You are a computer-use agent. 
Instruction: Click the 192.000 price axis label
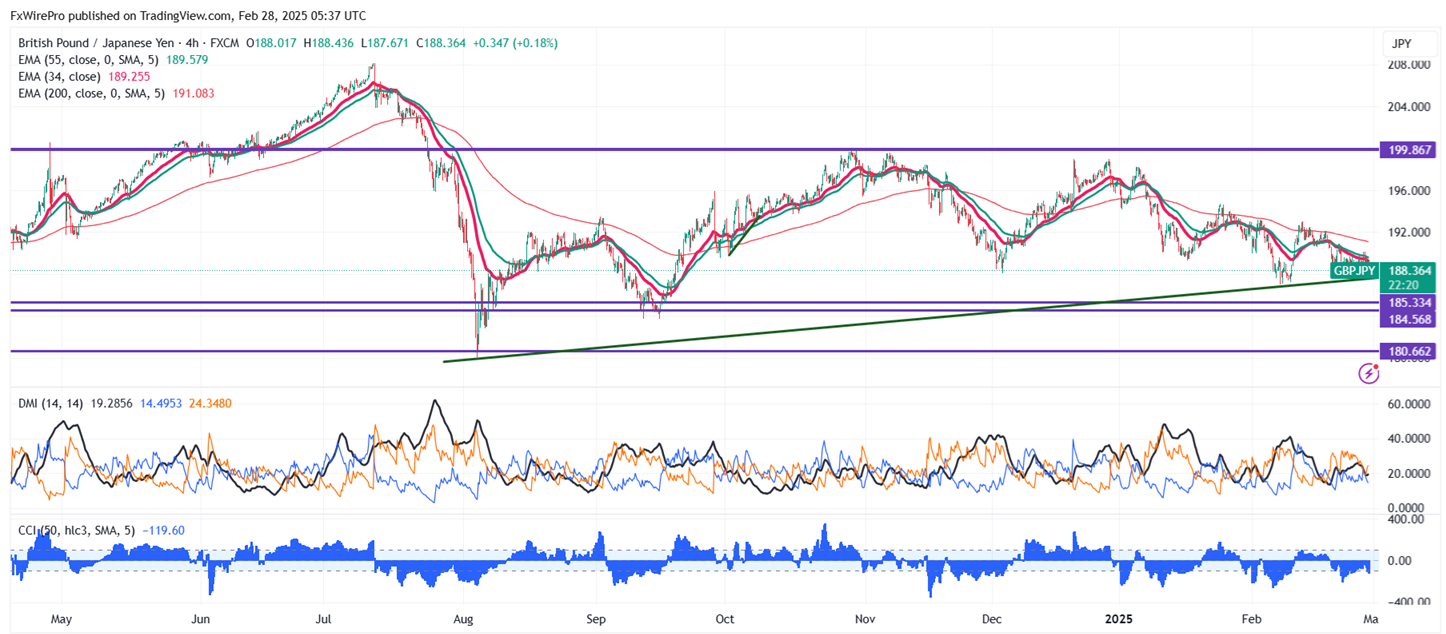[1409, 232]
